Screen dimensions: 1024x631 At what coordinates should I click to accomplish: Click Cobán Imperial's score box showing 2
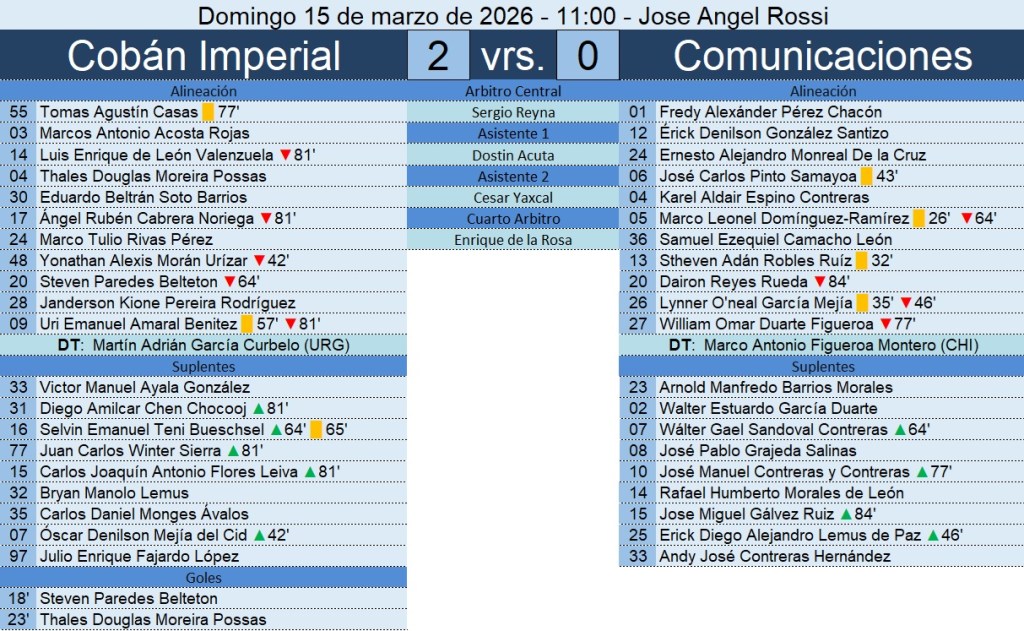[438, 56]
